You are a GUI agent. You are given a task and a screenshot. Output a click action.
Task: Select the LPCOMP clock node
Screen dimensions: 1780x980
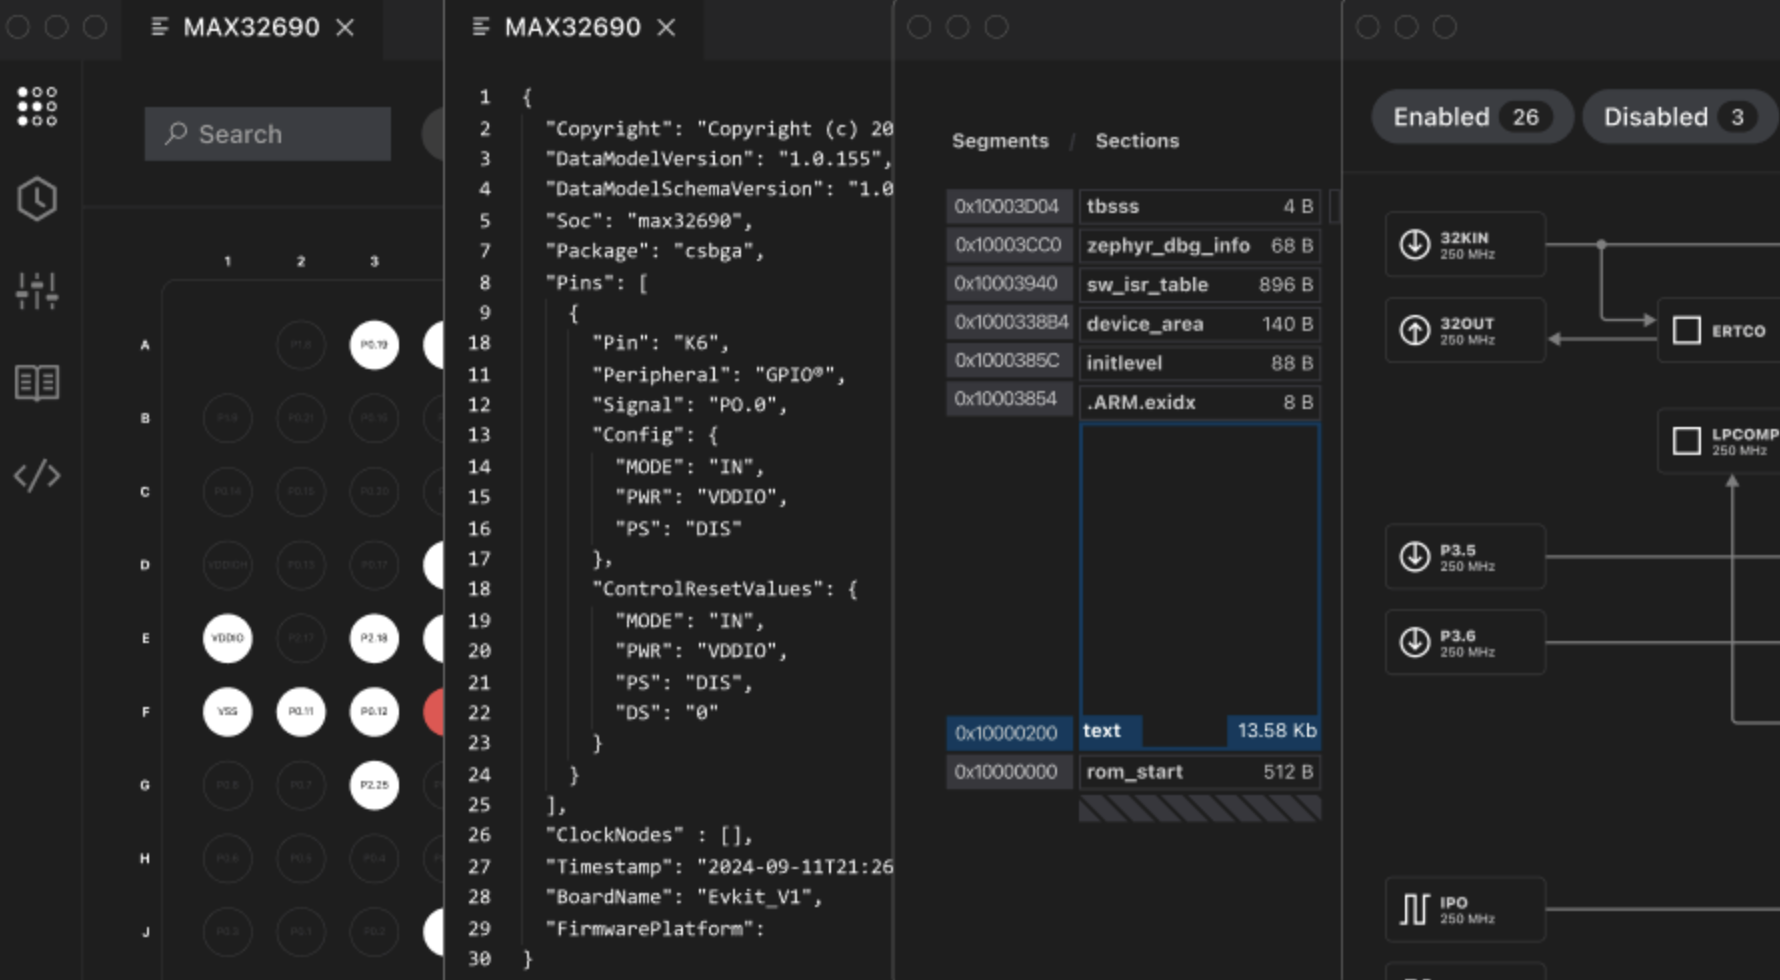point(1719,441)
